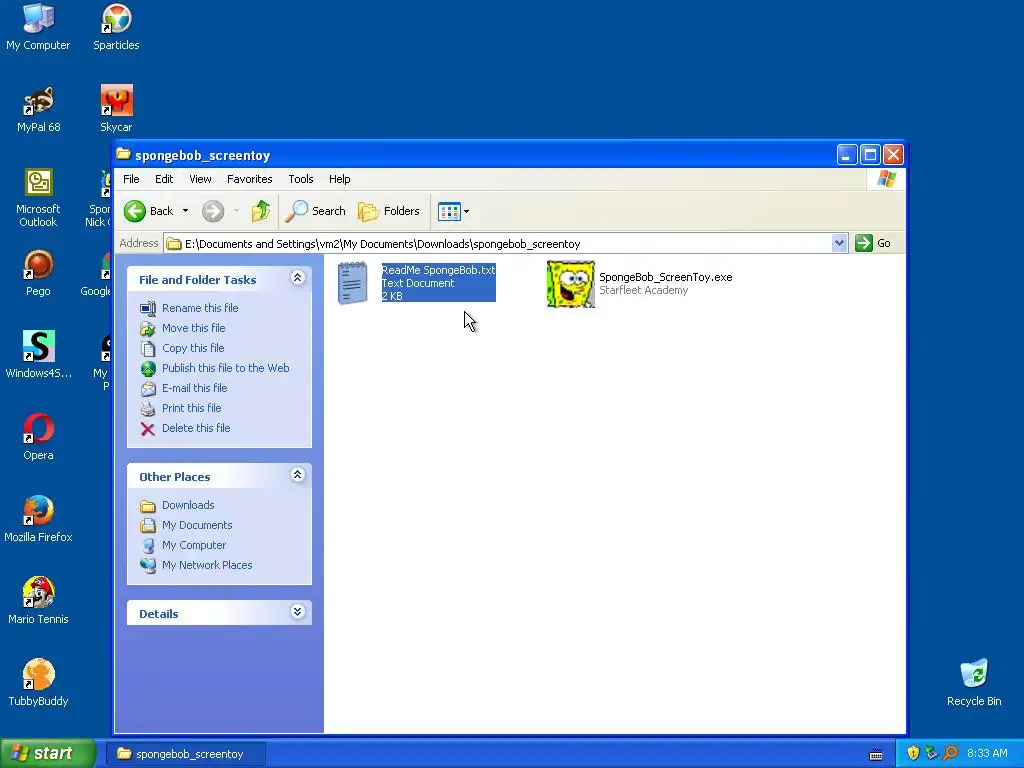Click Copy this file
This screenshot has height=768, width=1024.
(x=182, y=348)
